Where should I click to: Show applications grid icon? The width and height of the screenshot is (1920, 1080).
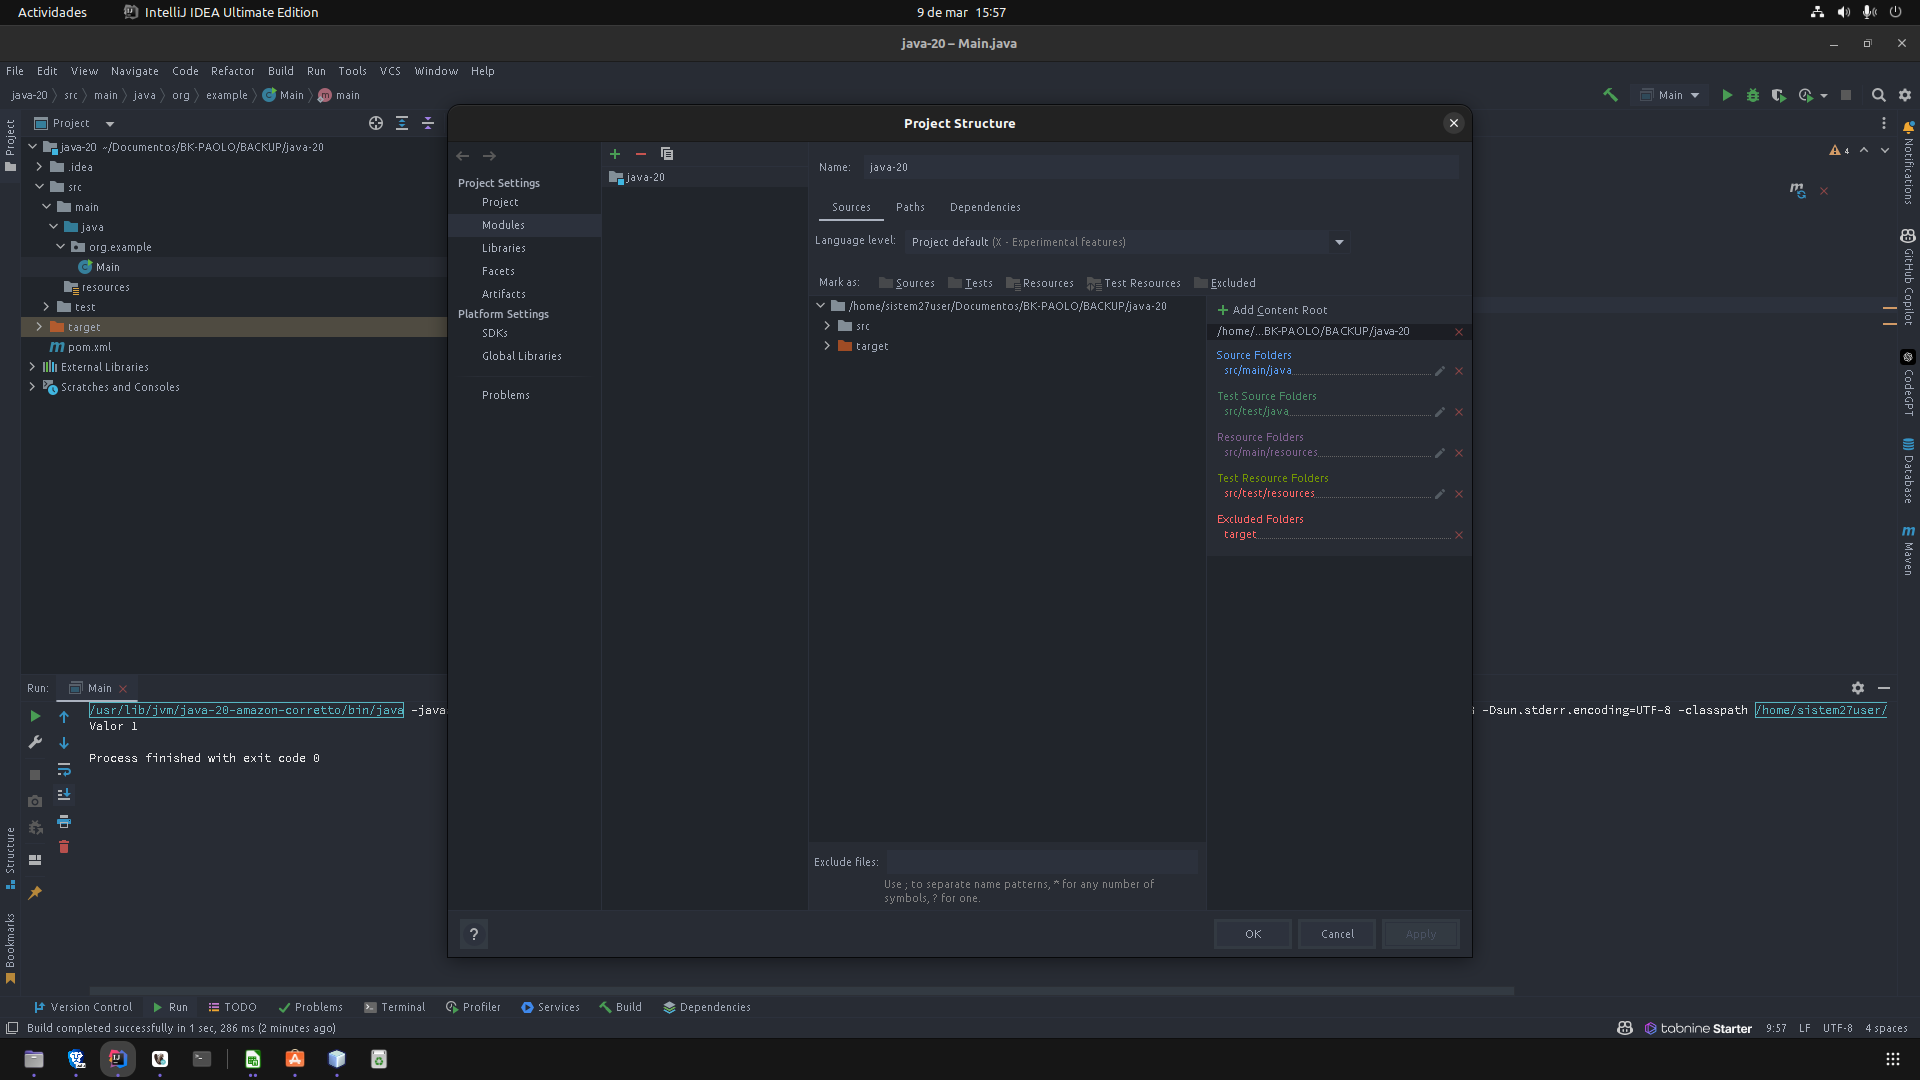tap(1893, 1059)
